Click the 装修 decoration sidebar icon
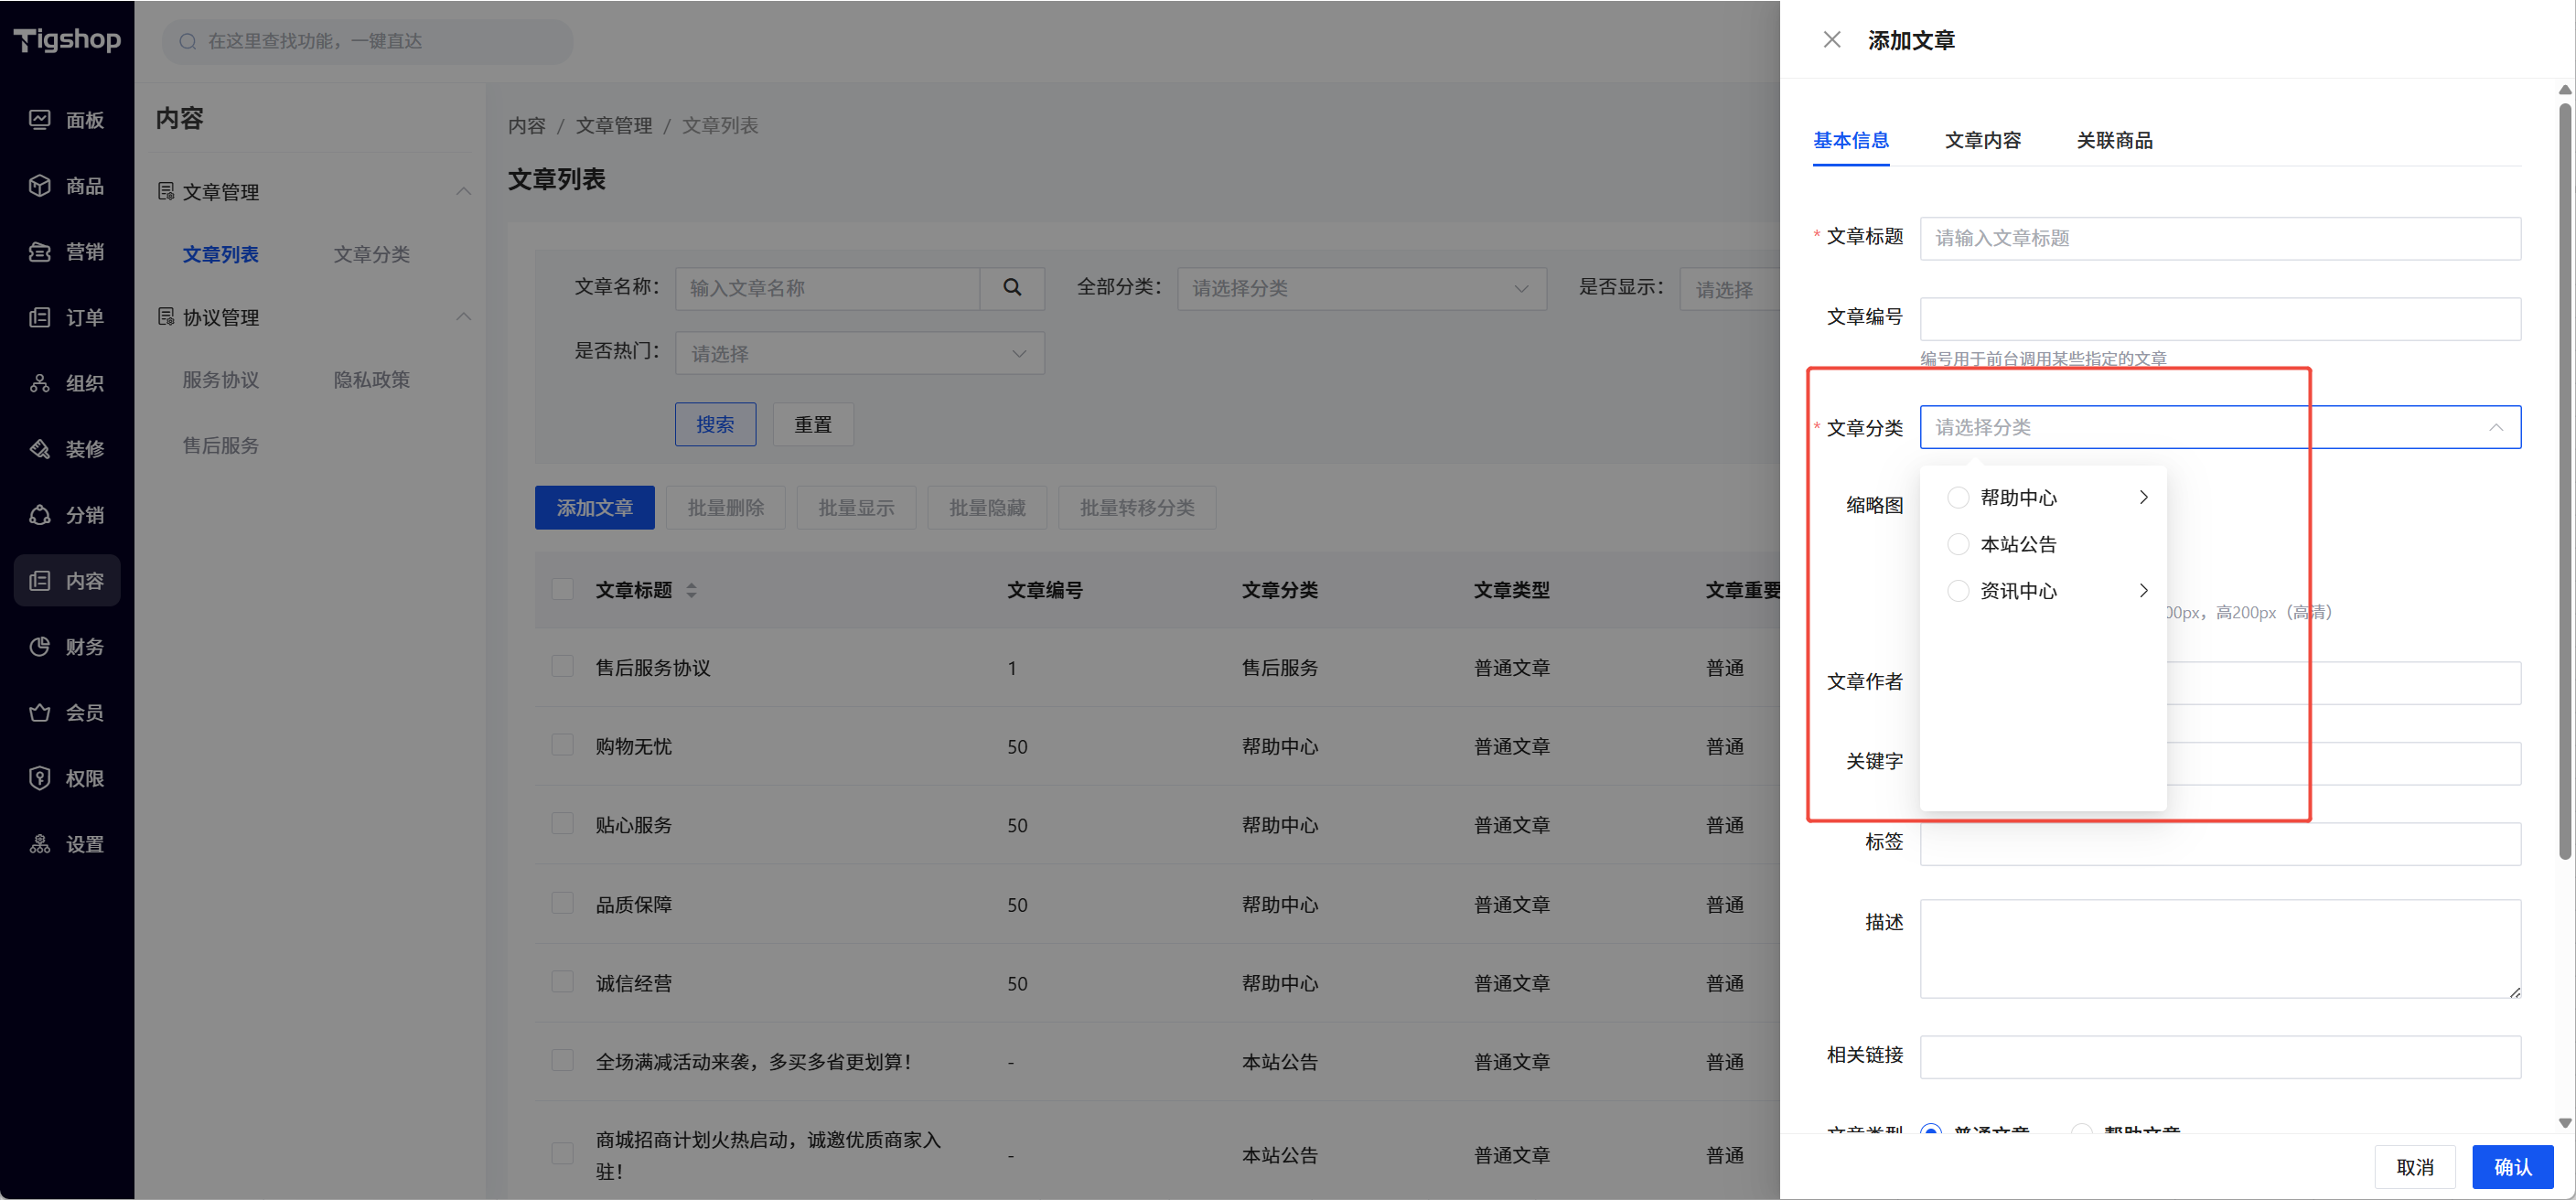This screenshot has width=2576, height=1200. (40, 449)
